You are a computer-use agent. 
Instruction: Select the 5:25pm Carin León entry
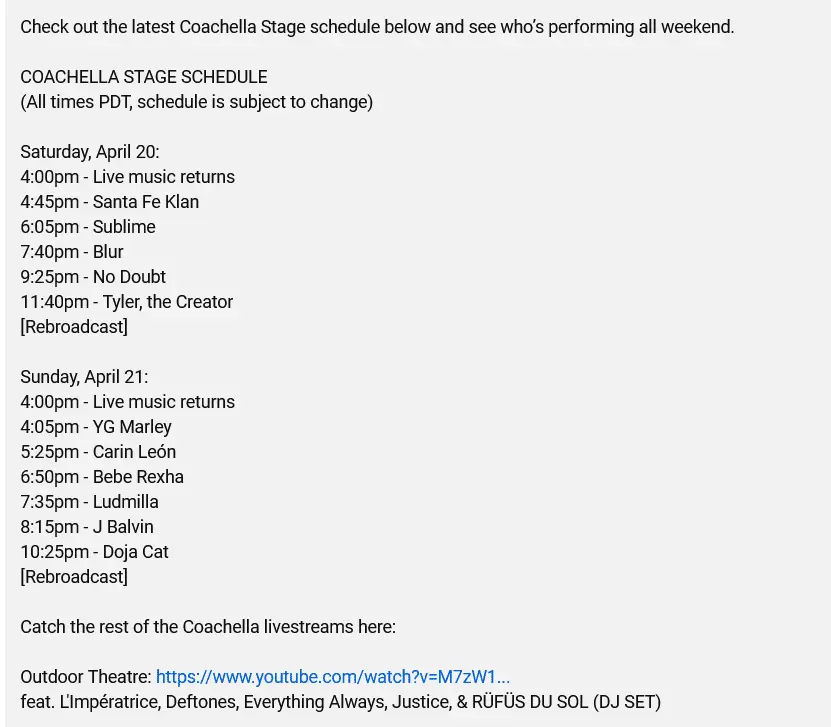point(98,452)
